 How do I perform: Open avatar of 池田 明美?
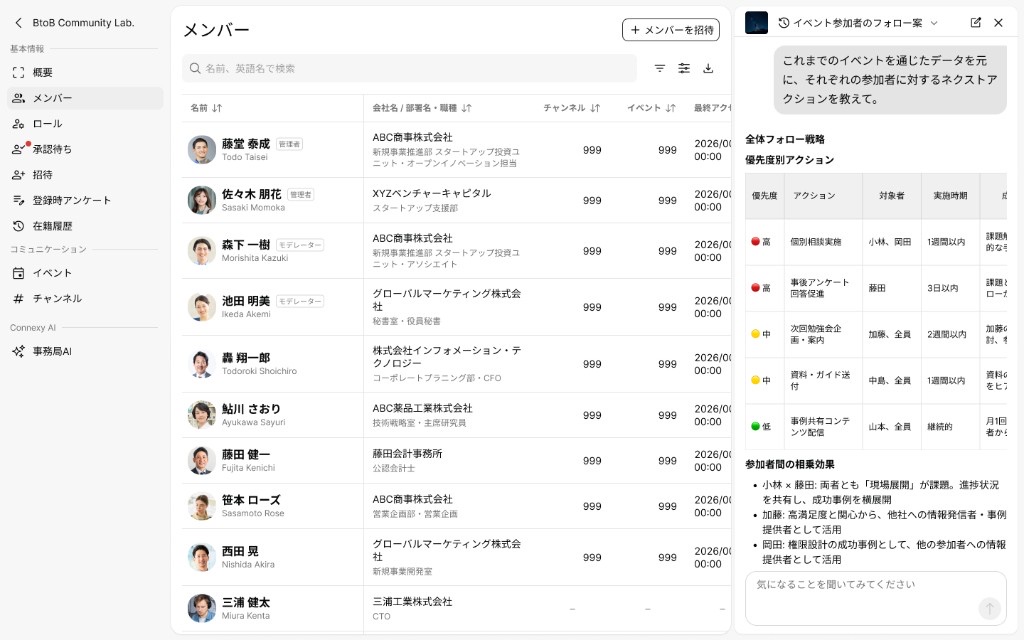pyautogui.click(x=202, y=307)
